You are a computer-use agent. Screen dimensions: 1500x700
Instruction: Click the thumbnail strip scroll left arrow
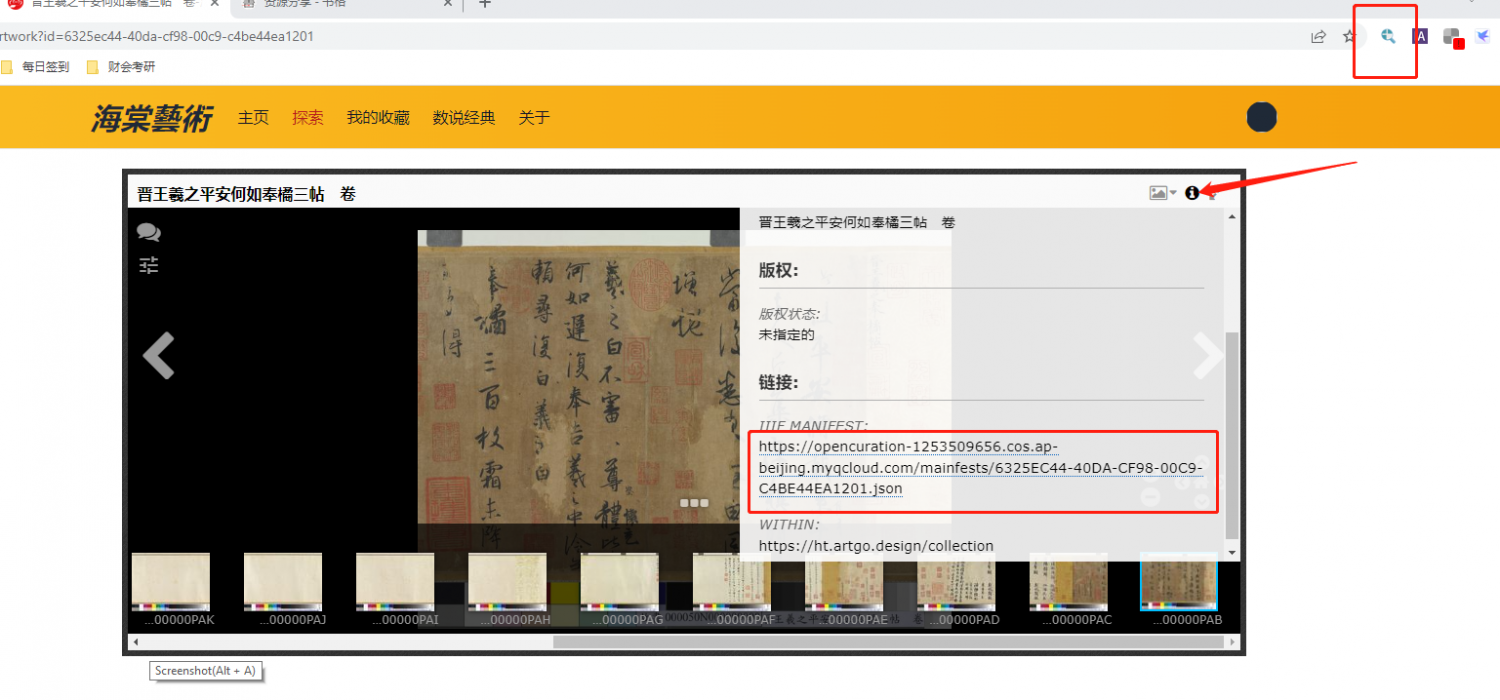137,641
